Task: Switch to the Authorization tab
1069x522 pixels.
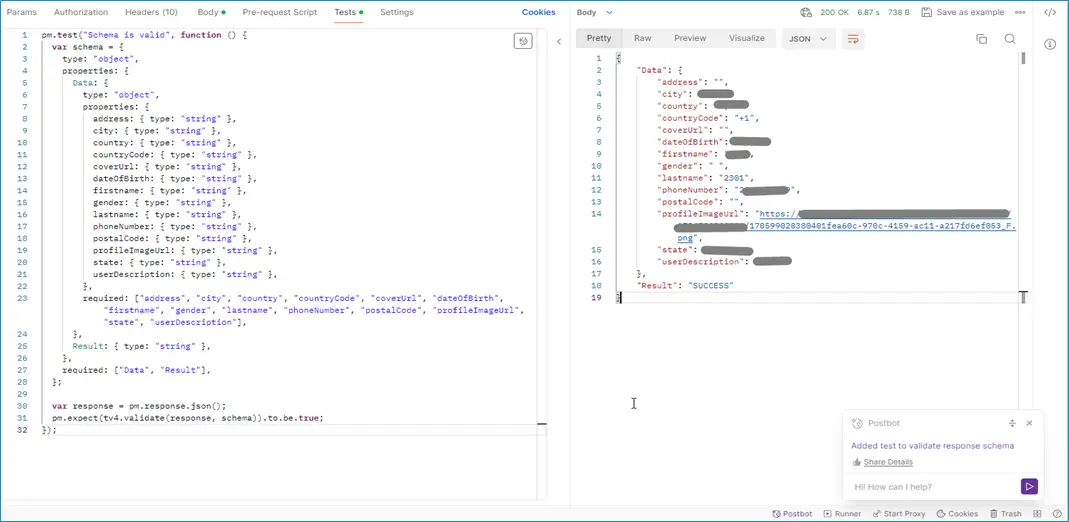Action: coord(81,12)
